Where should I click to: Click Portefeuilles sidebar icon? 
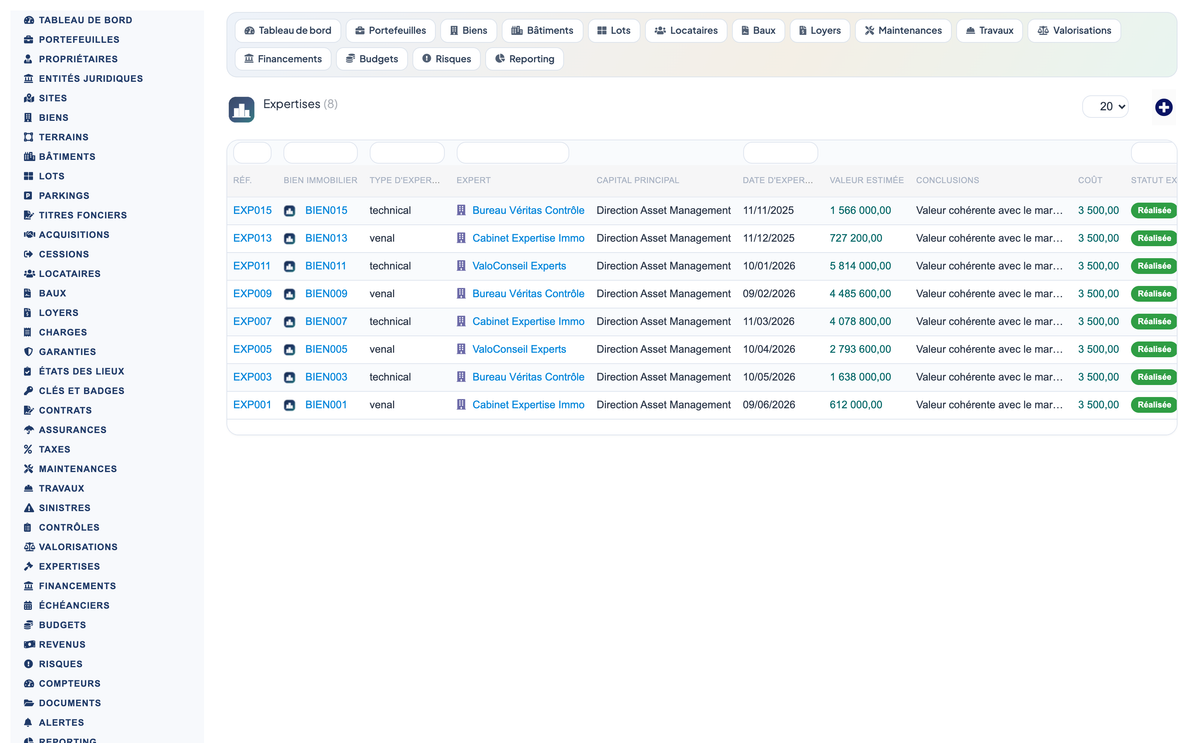click(28, 39)
